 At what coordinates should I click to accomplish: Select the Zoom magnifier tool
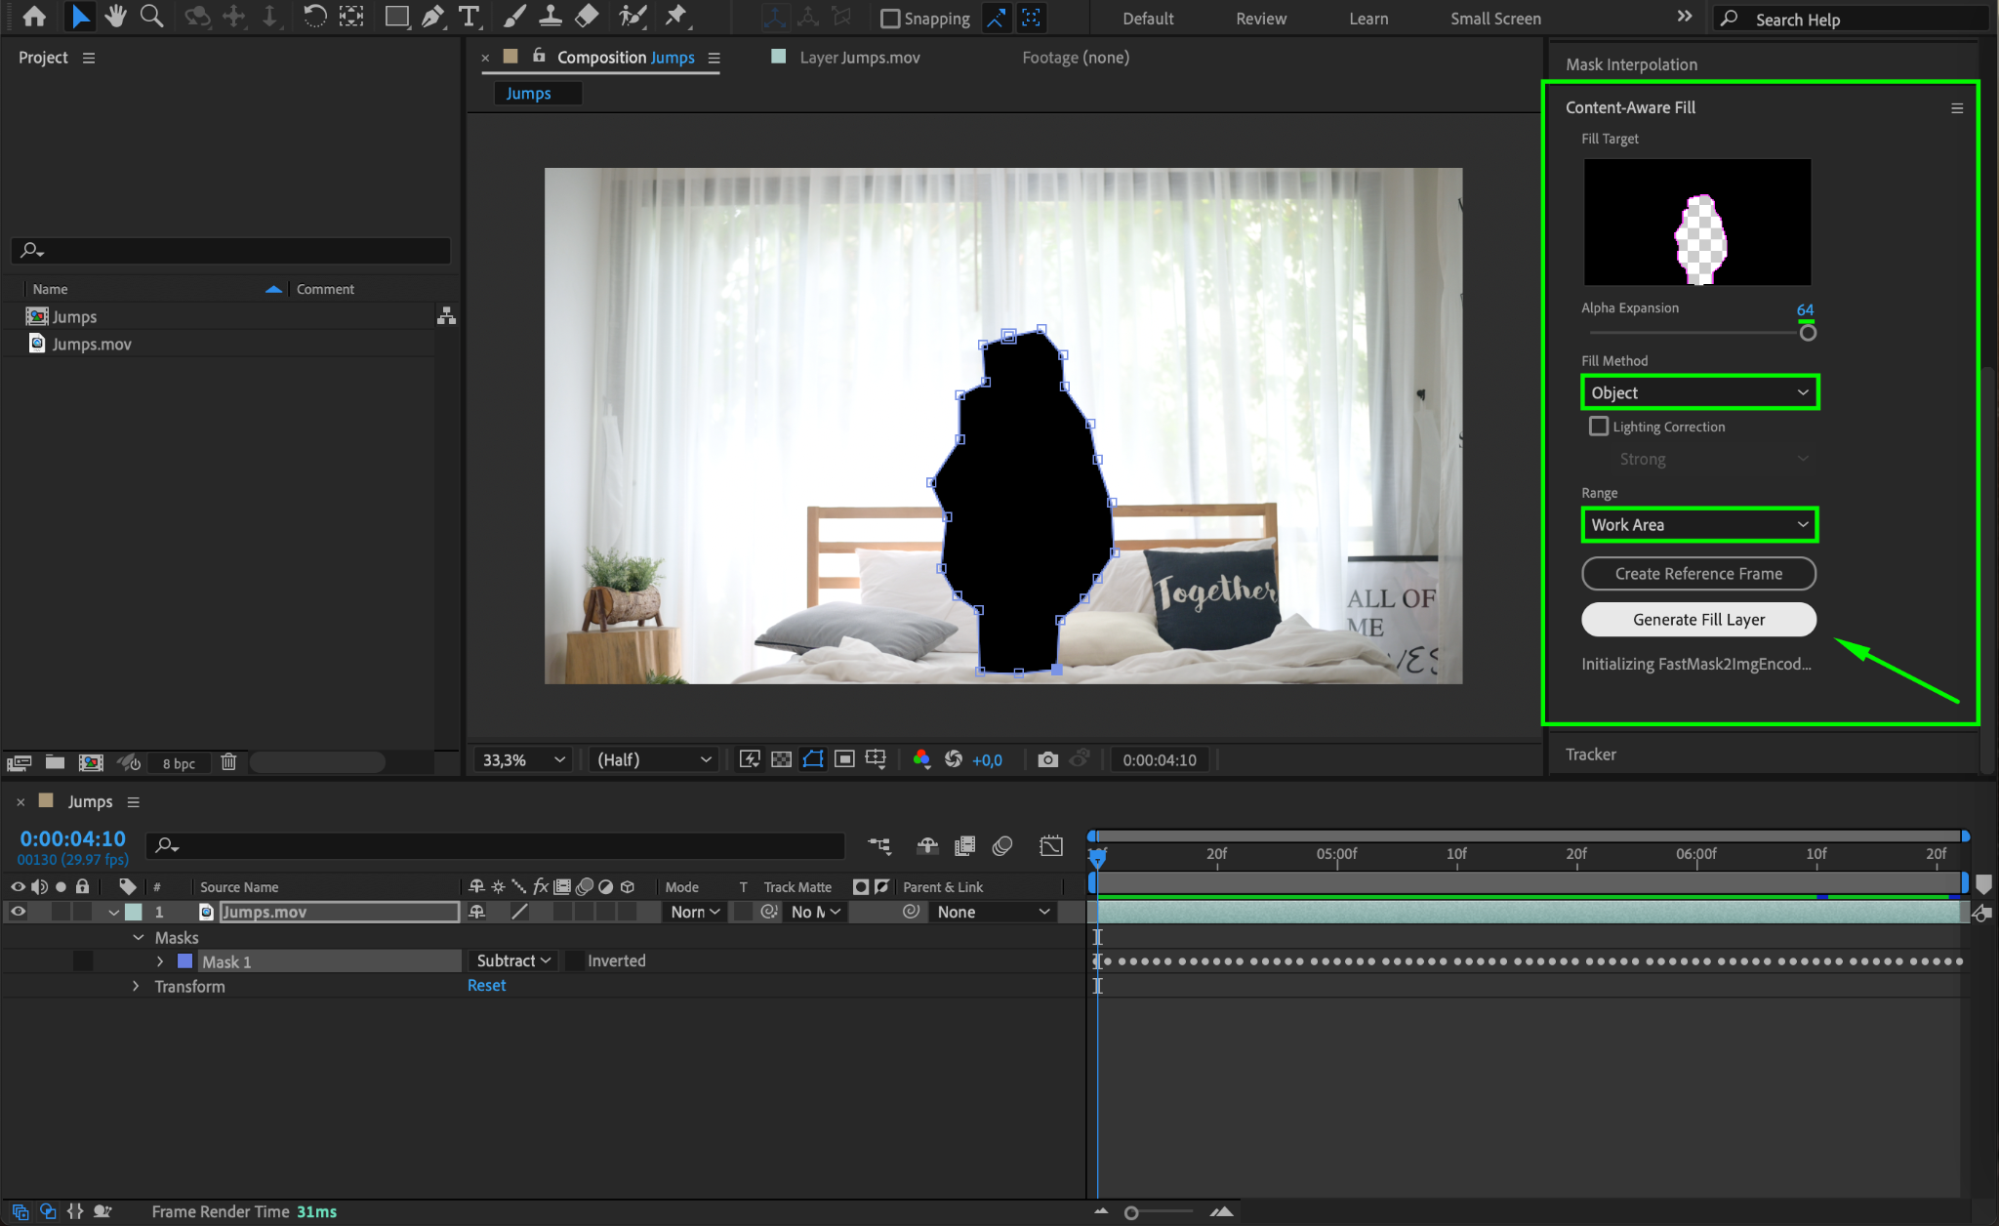click(x=152, y=16)
